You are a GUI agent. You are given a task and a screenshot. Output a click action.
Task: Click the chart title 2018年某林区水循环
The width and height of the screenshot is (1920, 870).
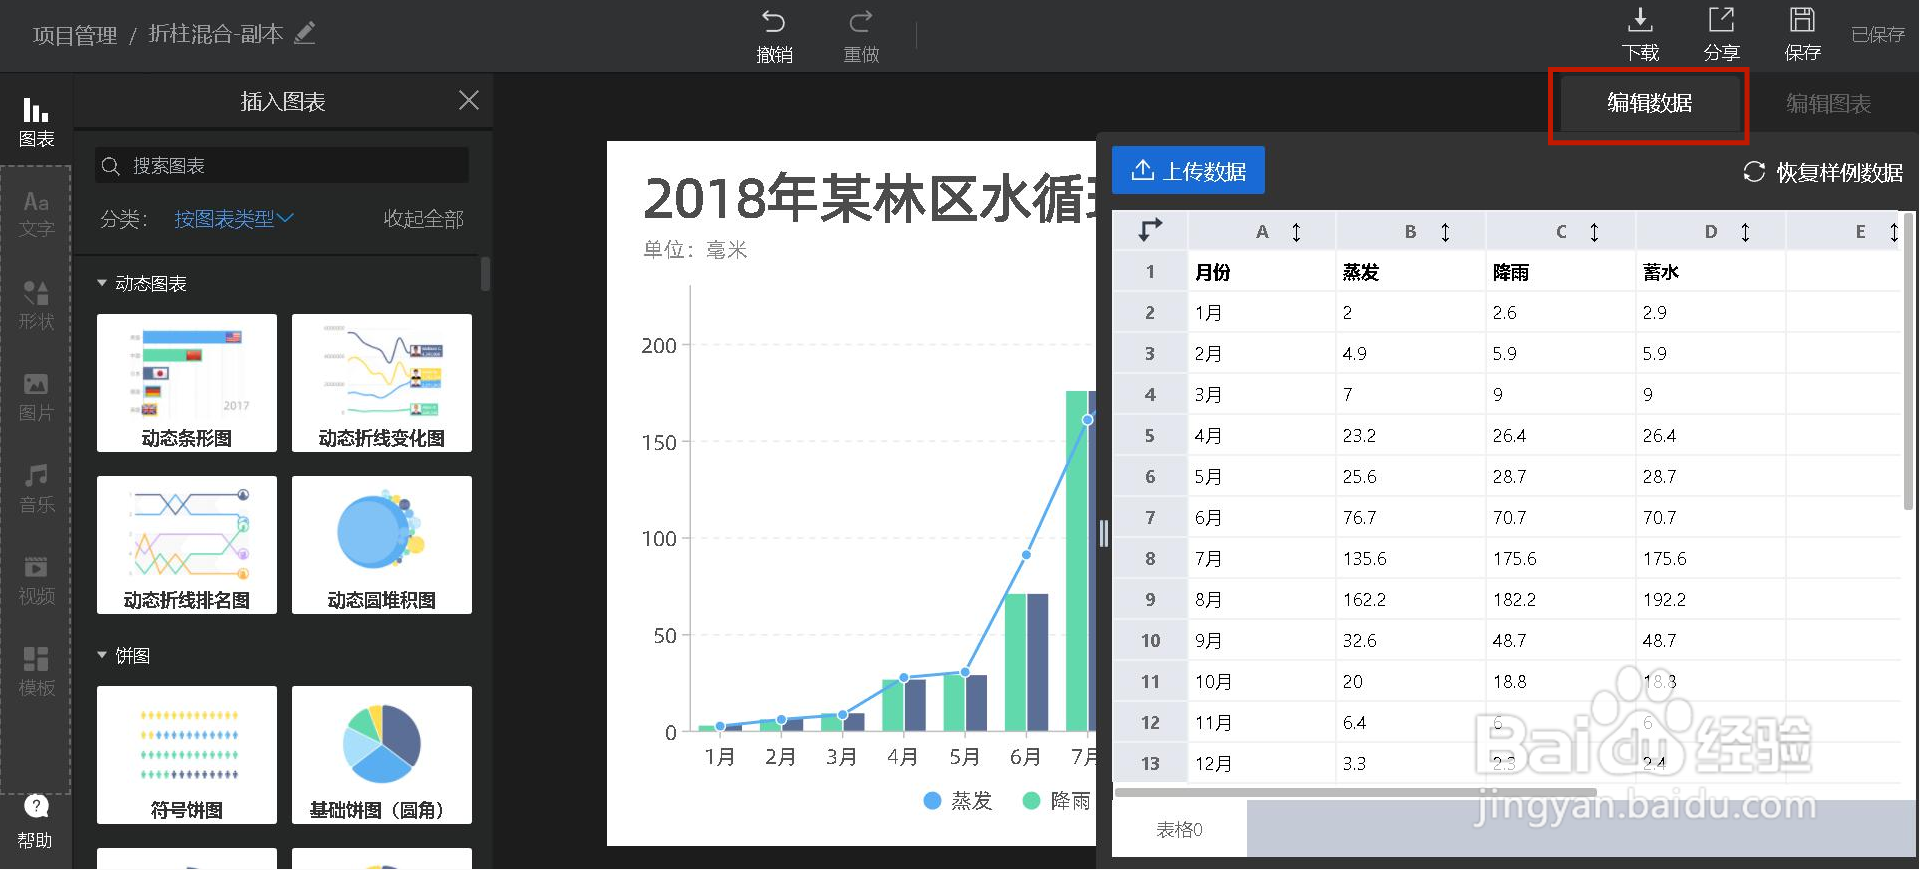pos(870,198)
